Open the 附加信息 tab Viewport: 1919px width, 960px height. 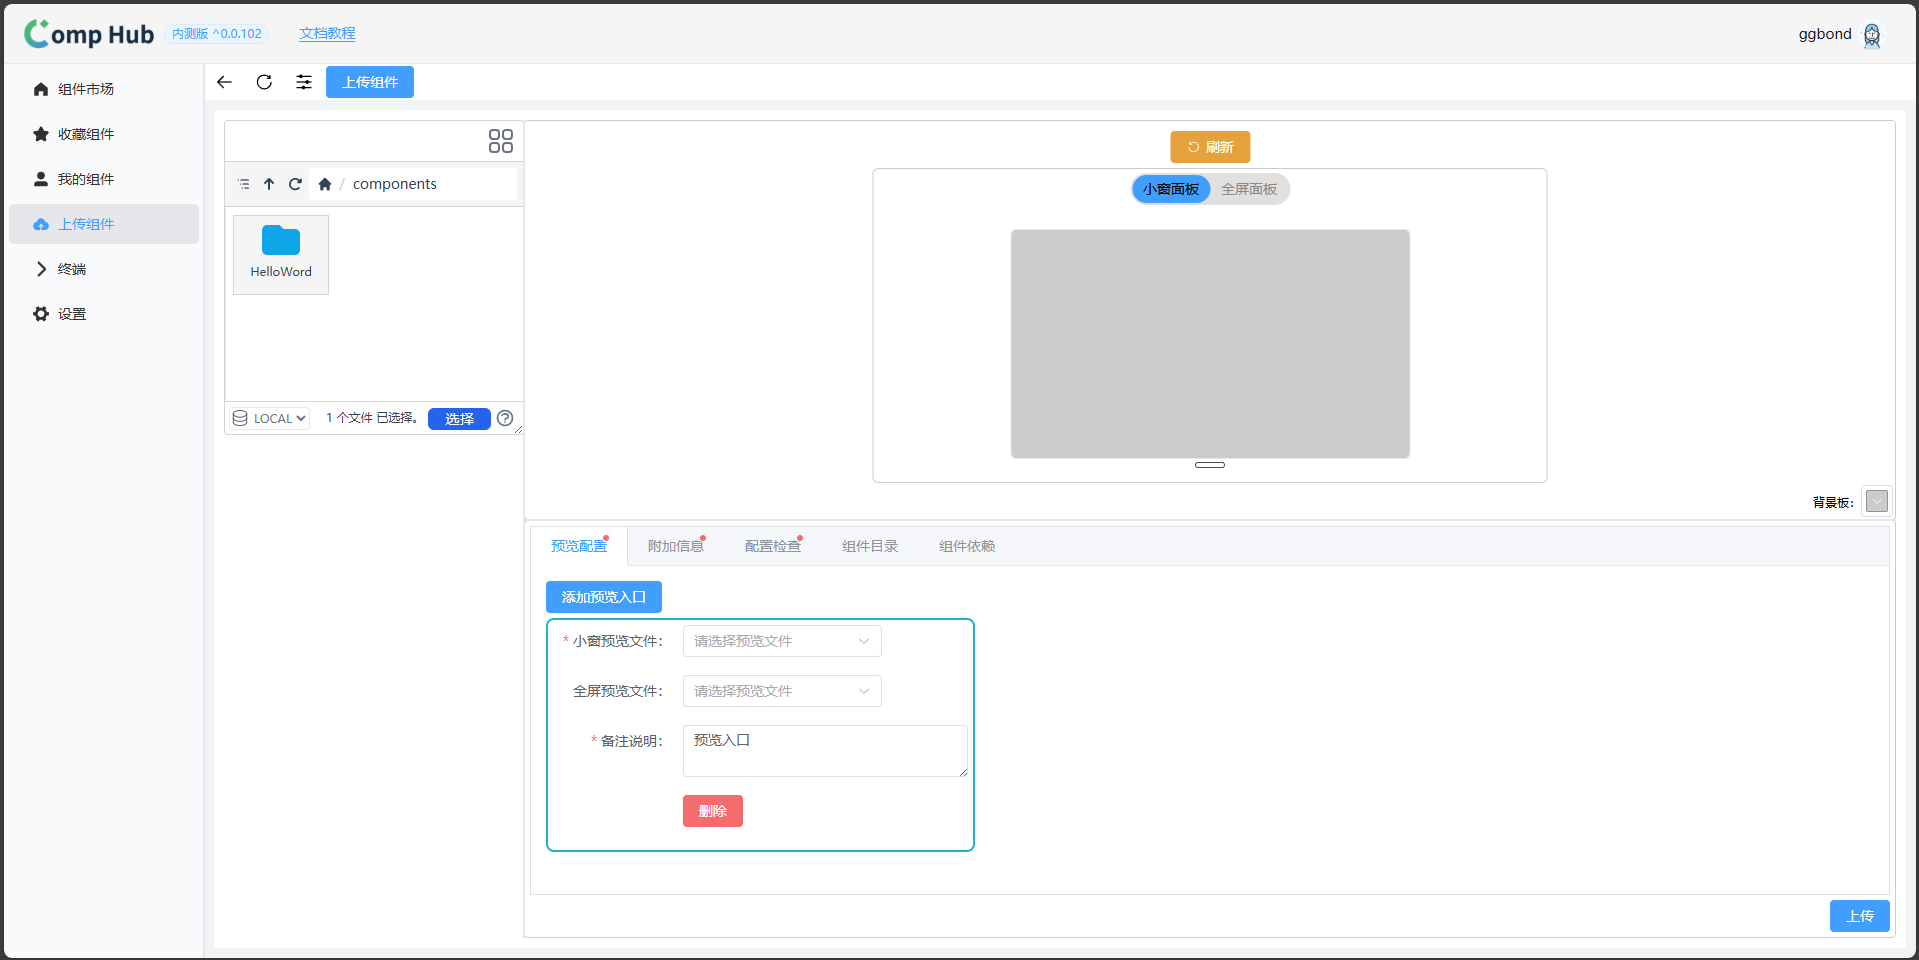pos(675,546)
